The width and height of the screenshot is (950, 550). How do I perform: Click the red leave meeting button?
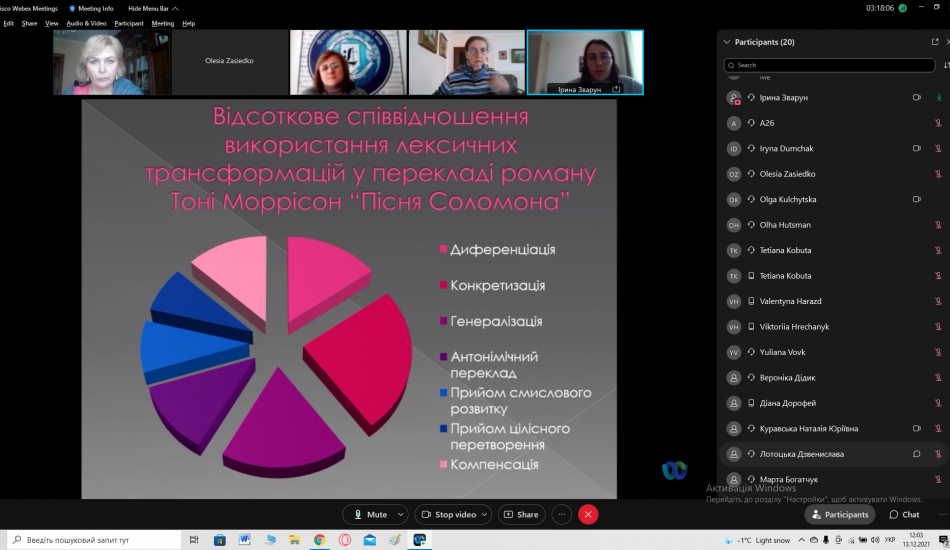tap(588, 514)
